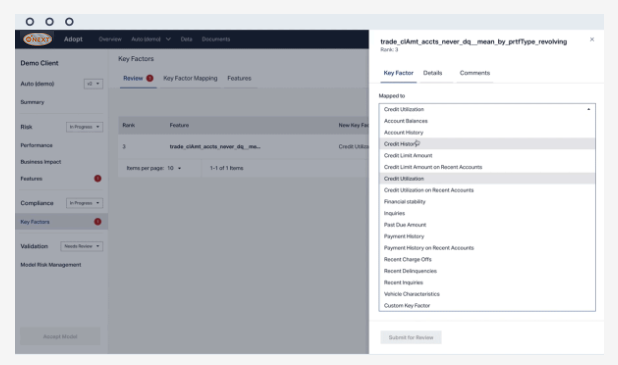Choose Recent Delinquencies option

(x=487, y=271)
